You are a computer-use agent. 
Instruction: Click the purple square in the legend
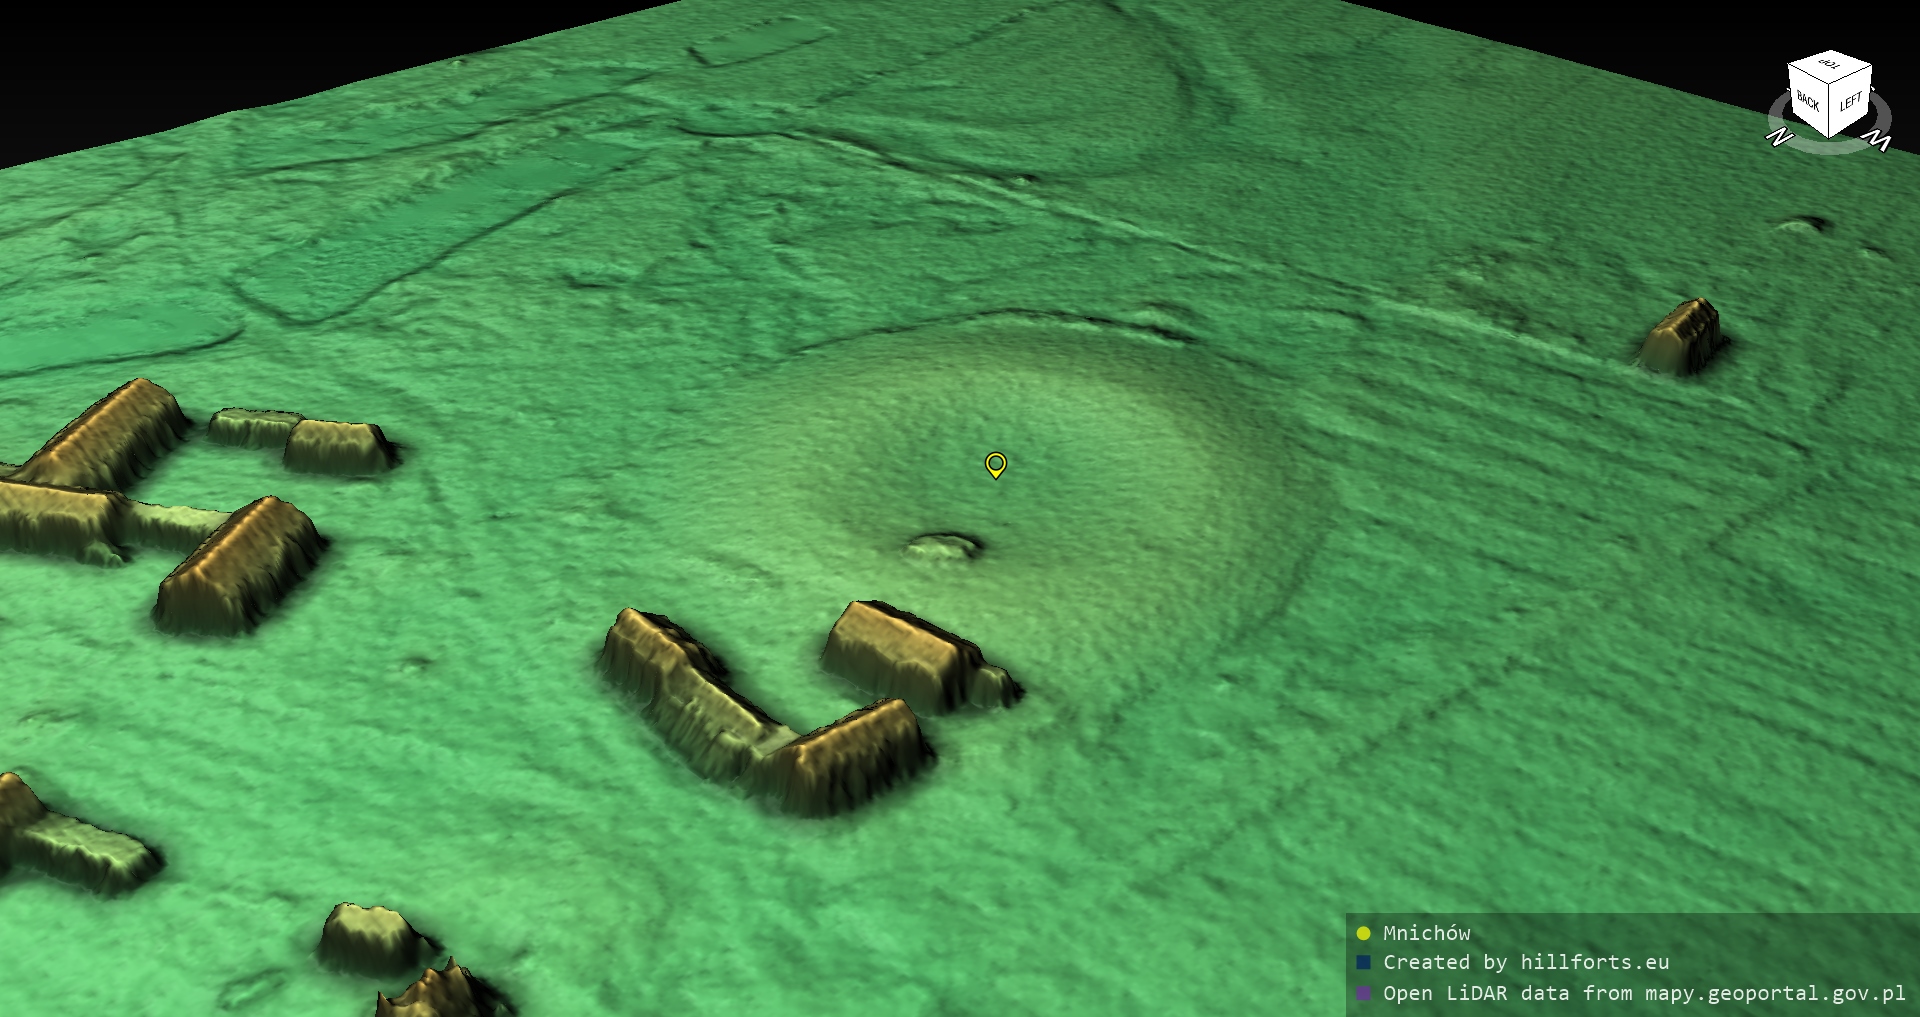(x=1363, y=993)
